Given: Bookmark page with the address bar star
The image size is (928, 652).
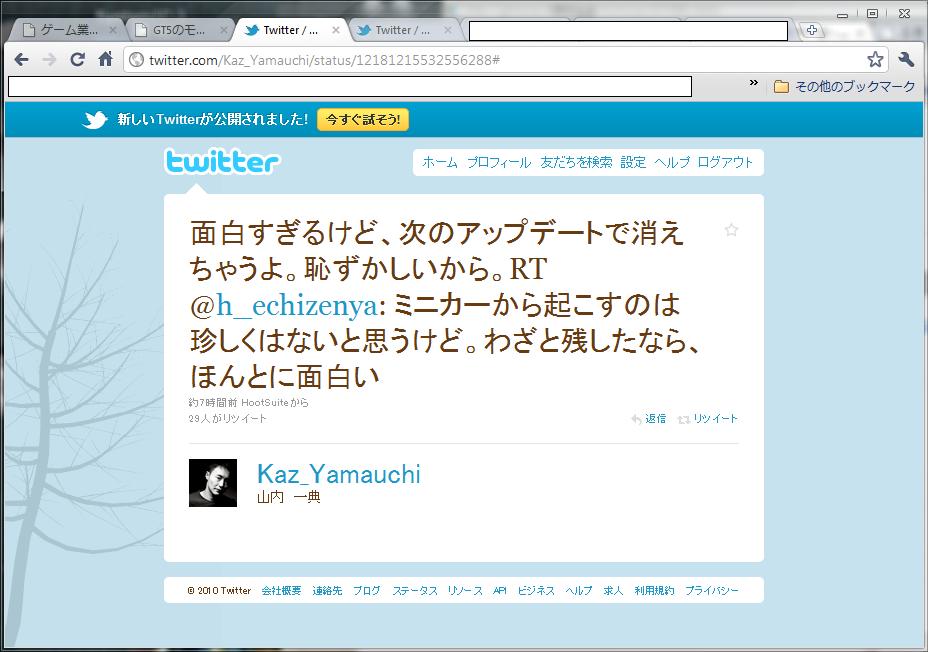Looking at the screenshot, I should pyautogui.click(x=875, y=59).
